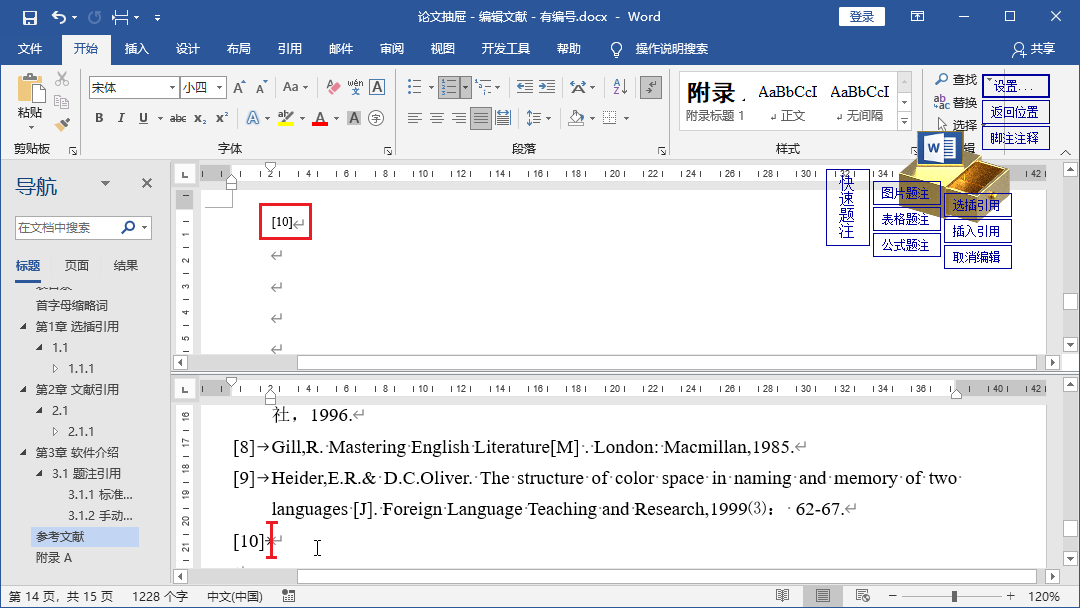The width and height of the screenshot is (1080, 608).
Task: Click the 脚注注释 button
Action: [1015, 138]
